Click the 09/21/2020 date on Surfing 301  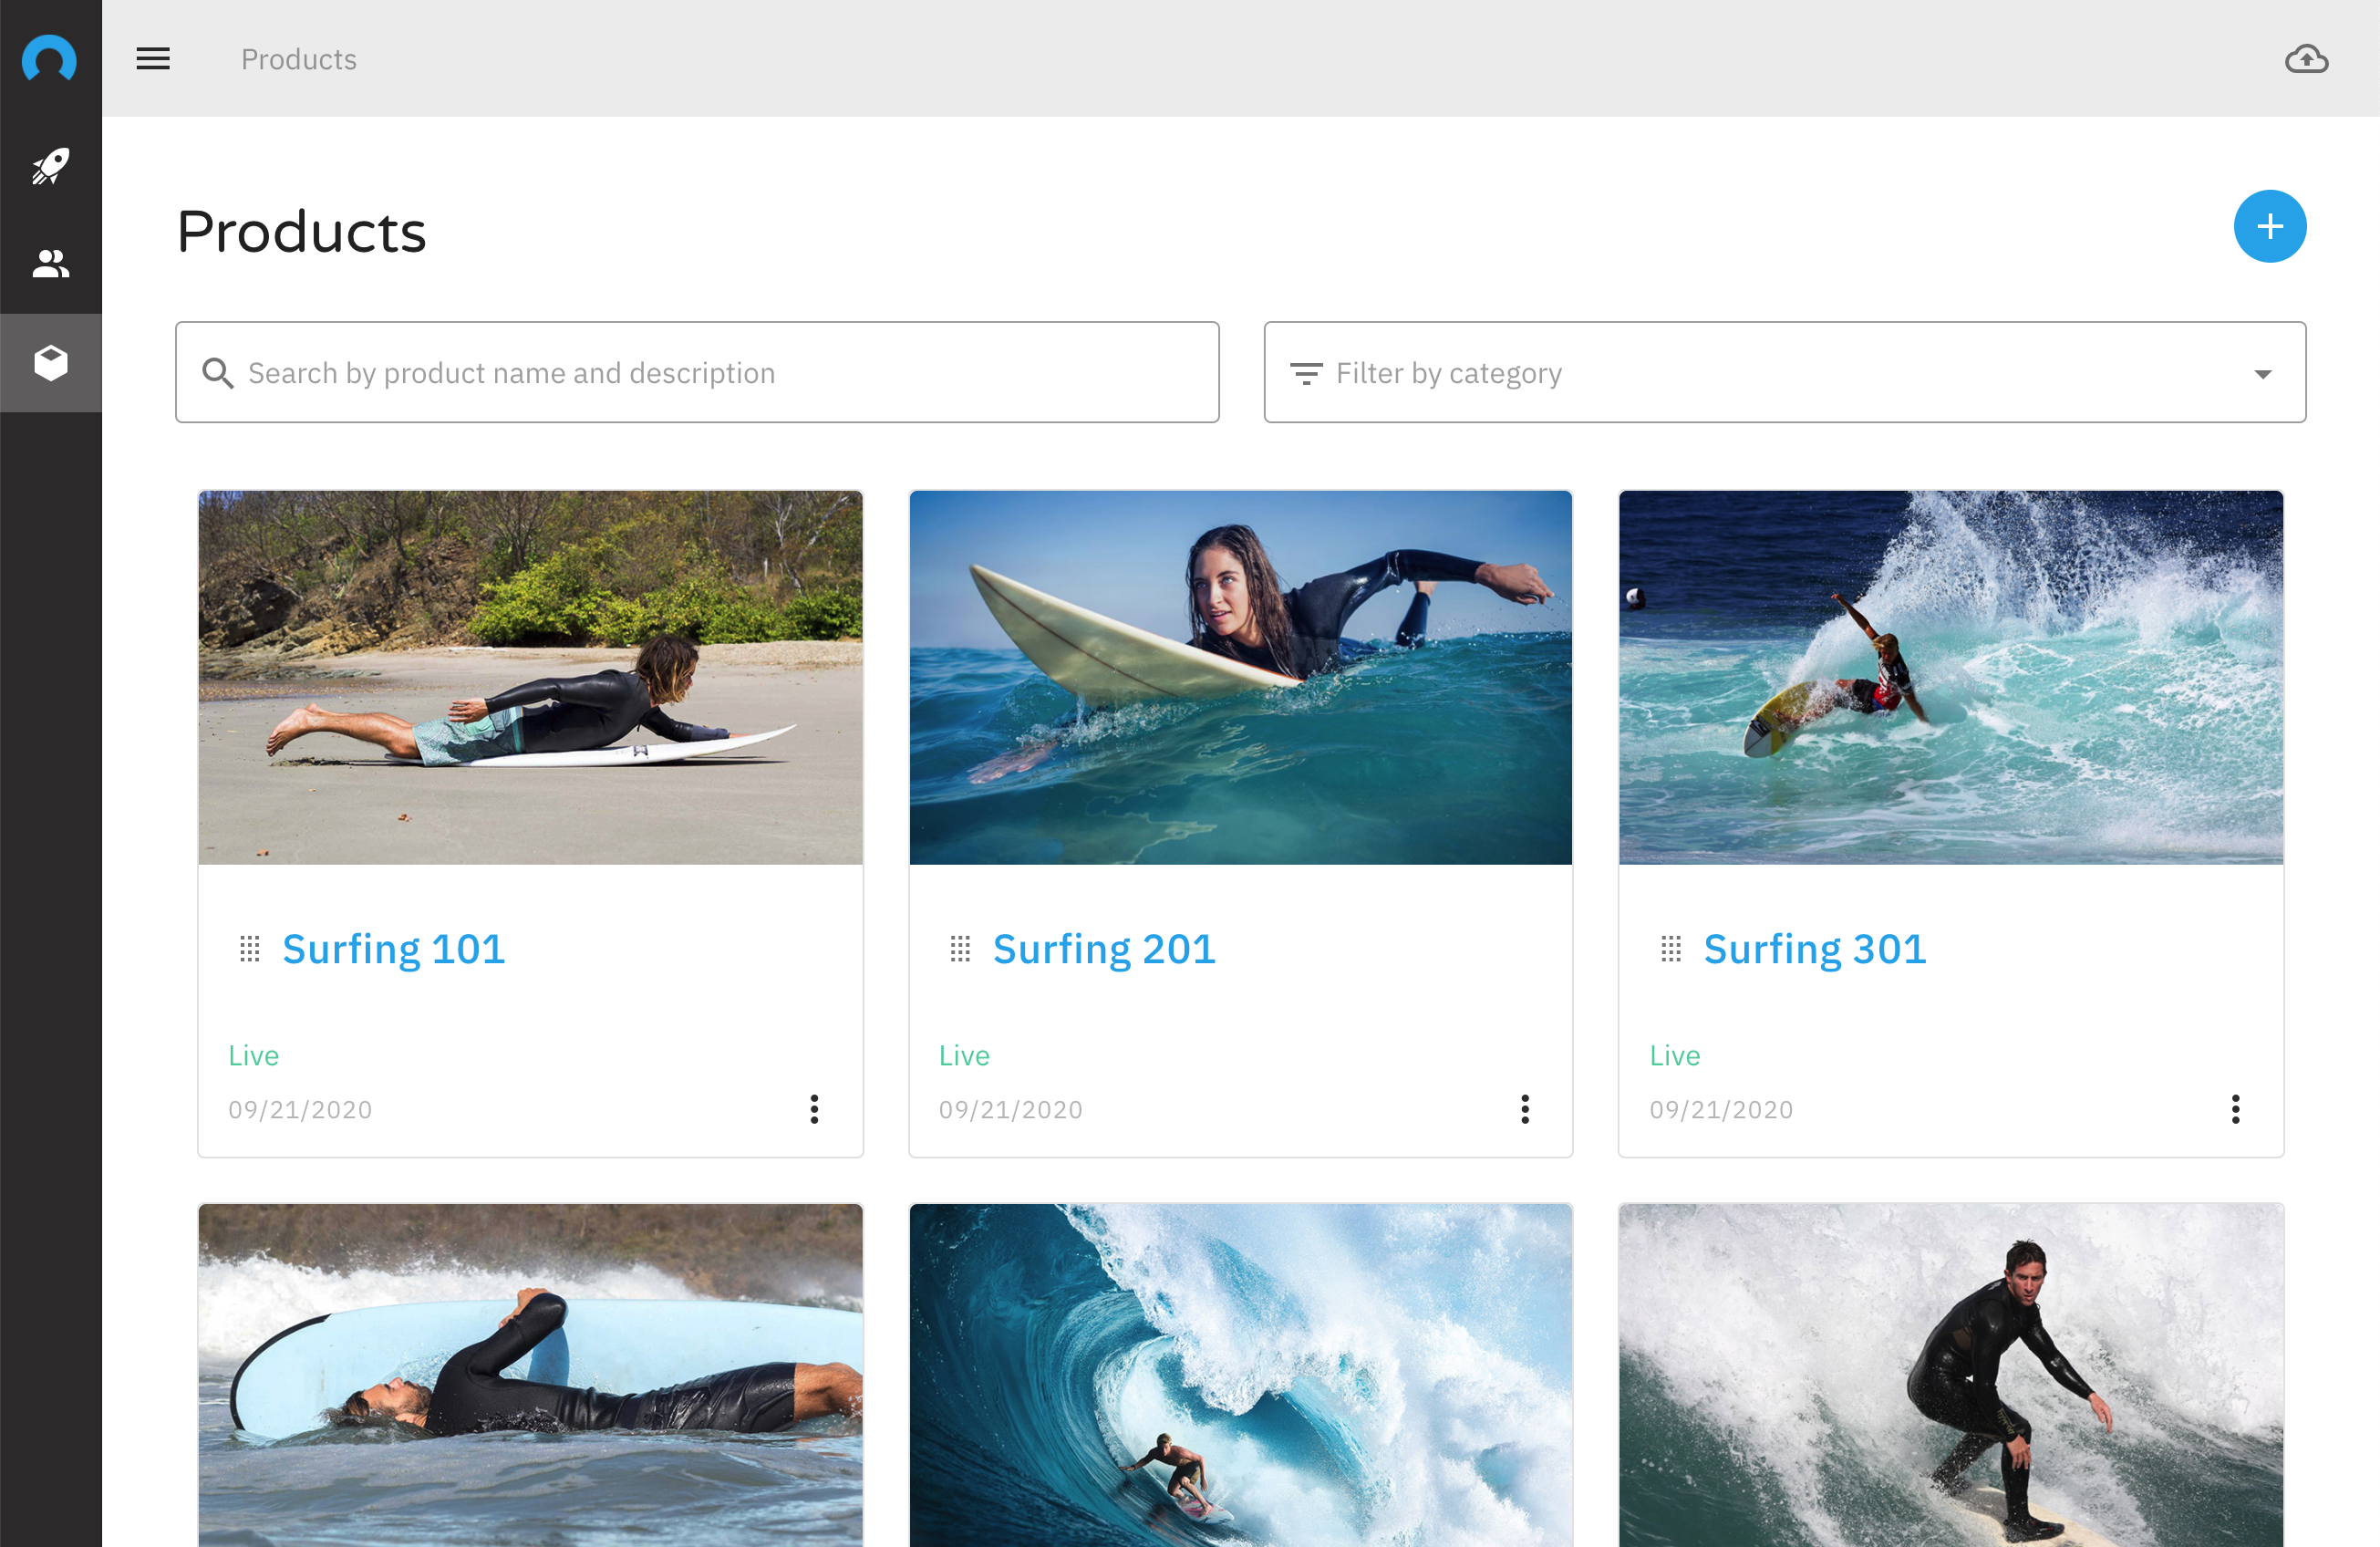click(x=1721, y=1109)
